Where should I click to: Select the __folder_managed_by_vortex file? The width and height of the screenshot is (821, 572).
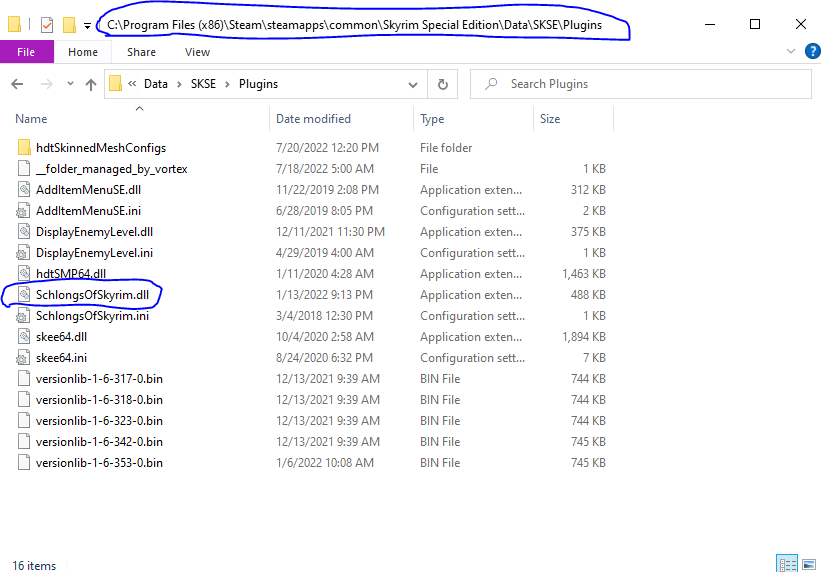112,169
